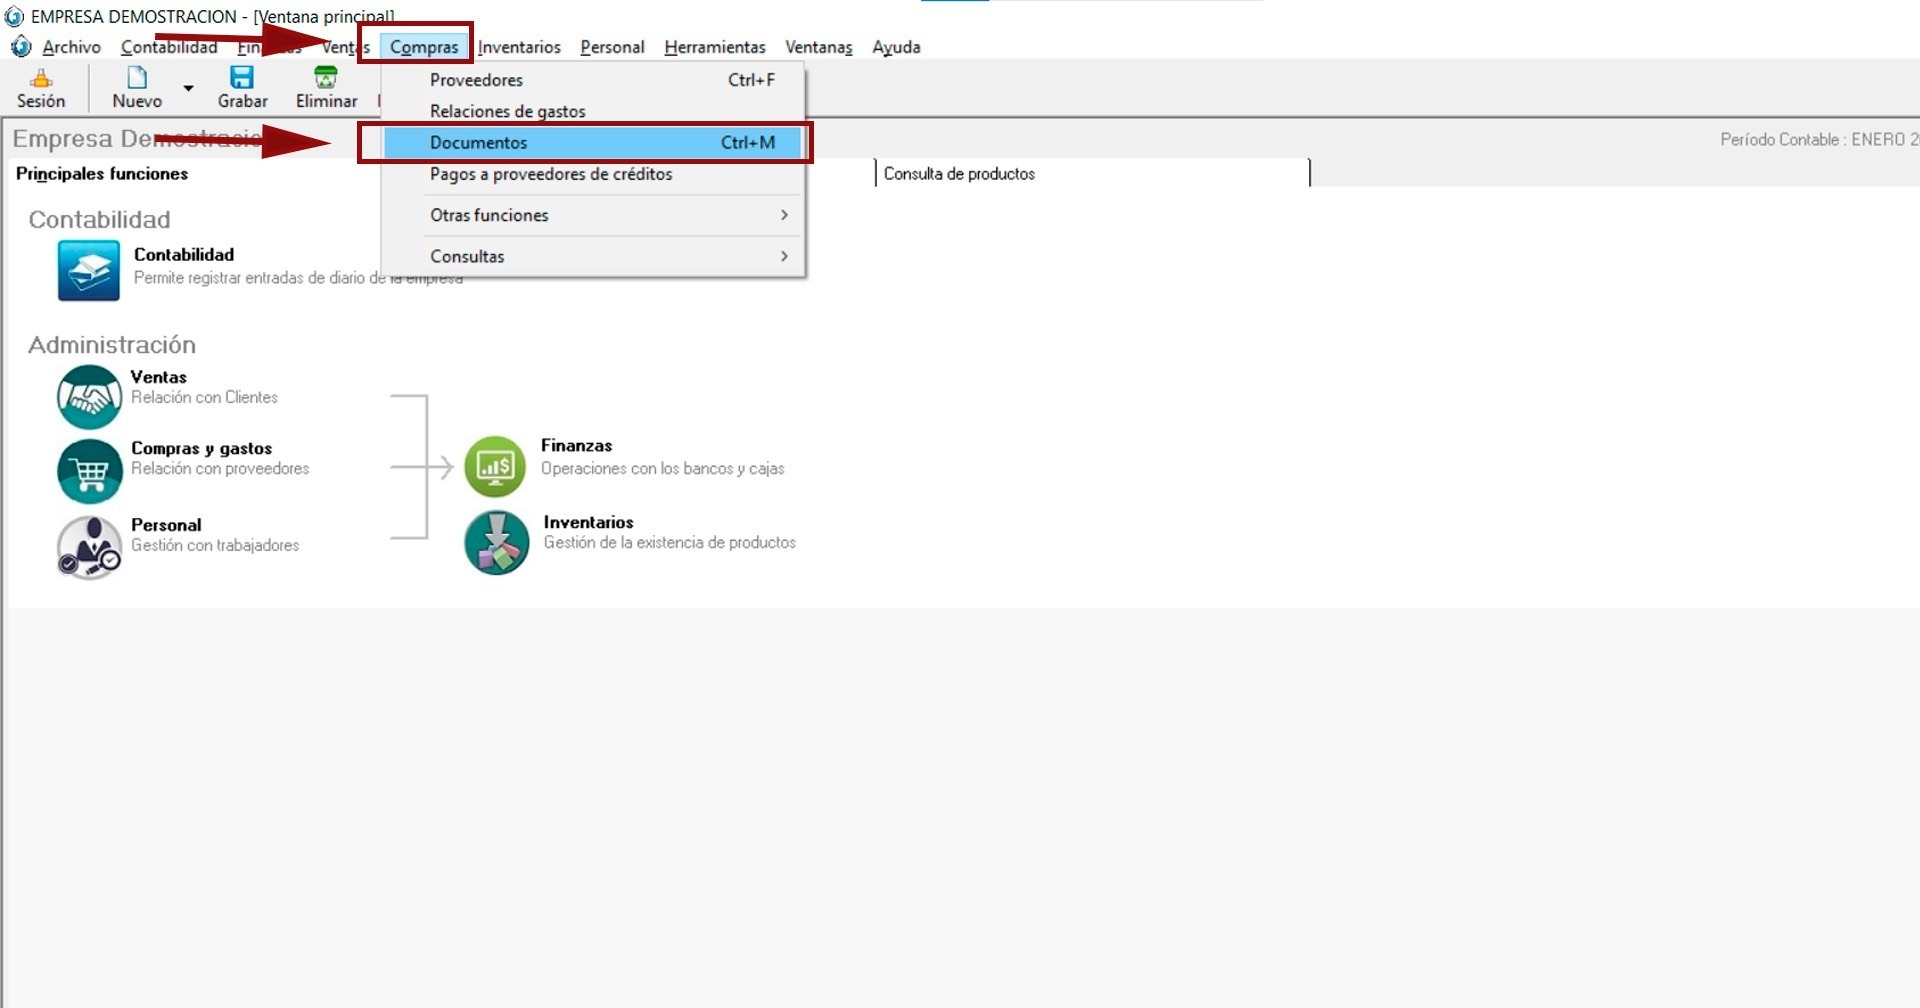Click the Sesión toolbar icon
The width and height of the screenshot is (1920, 1008).
coord(41,78)
